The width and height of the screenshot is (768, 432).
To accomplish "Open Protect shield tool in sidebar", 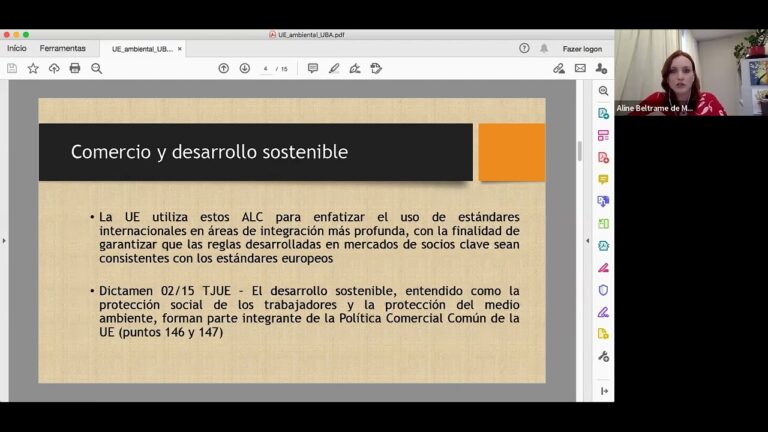I will coord(603,290).
